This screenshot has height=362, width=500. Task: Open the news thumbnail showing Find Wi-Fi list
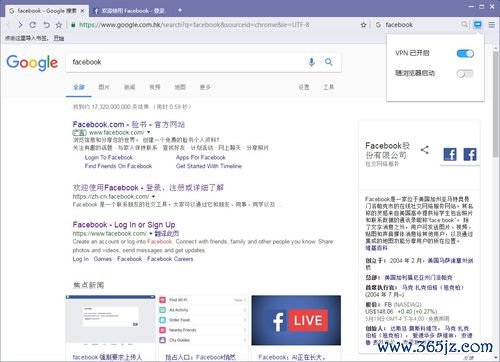pos(203,320)
